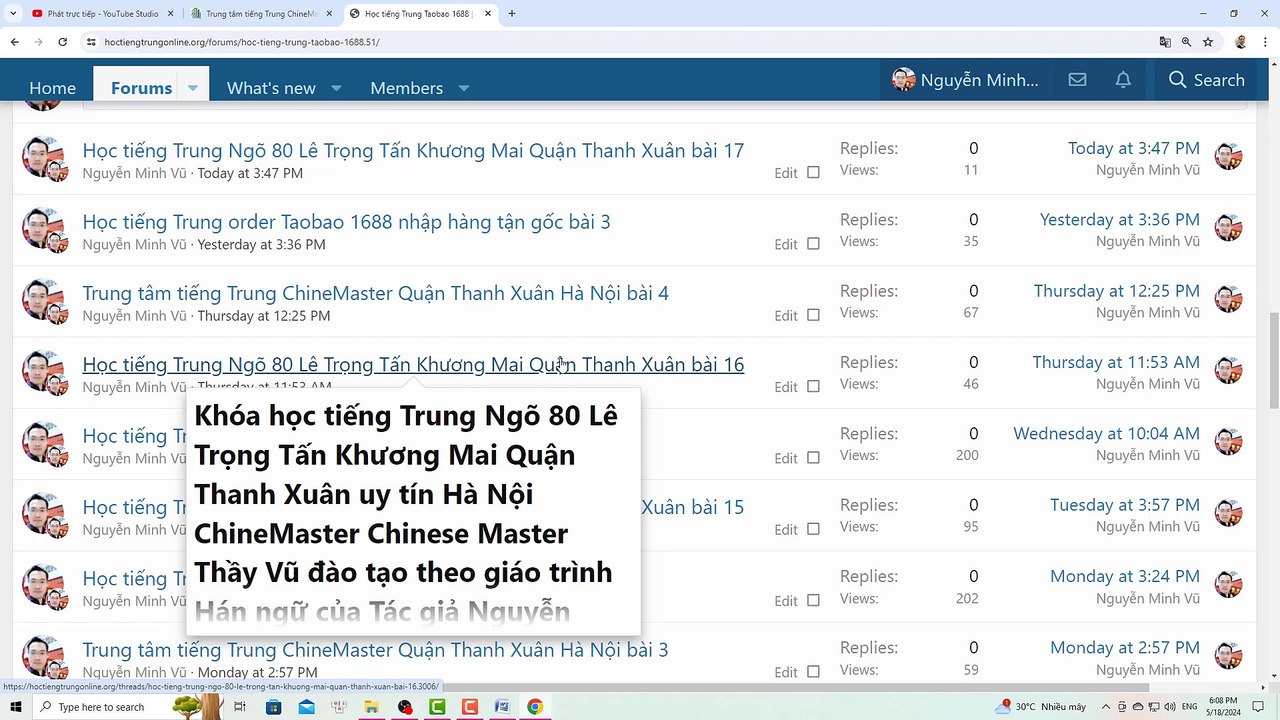Image resolution: width=1280 pixels, height=720 pixels.
Task: Open Nguyễn Minh... account menu
Action: pyautogui.click(x=965, y=80)
